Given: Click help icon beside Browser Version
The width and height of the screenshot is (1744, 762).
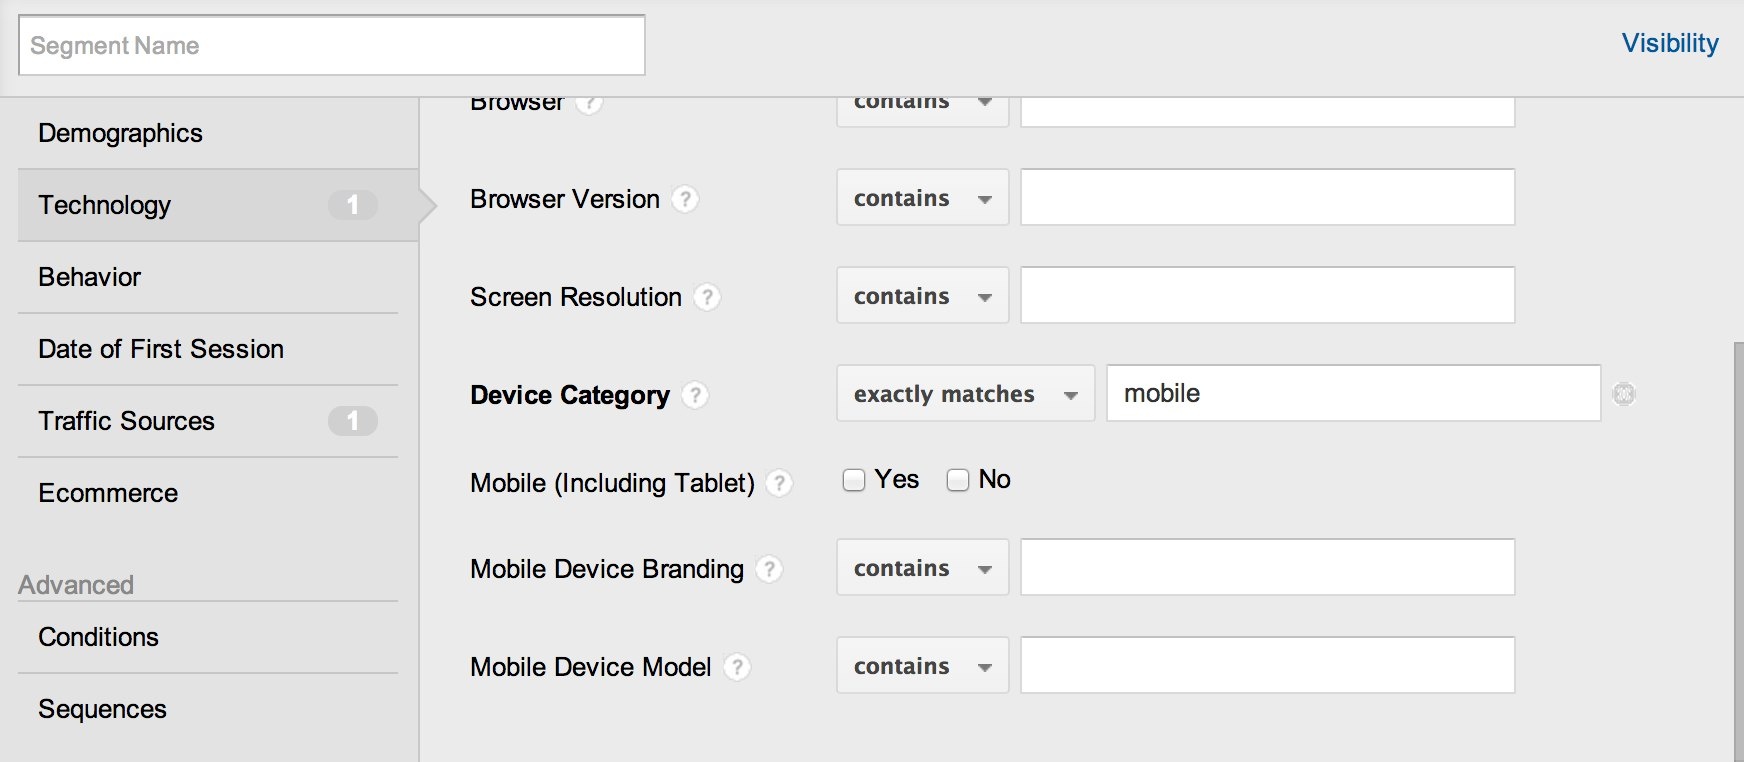Looking at the screenshot, I should (685, 199).
